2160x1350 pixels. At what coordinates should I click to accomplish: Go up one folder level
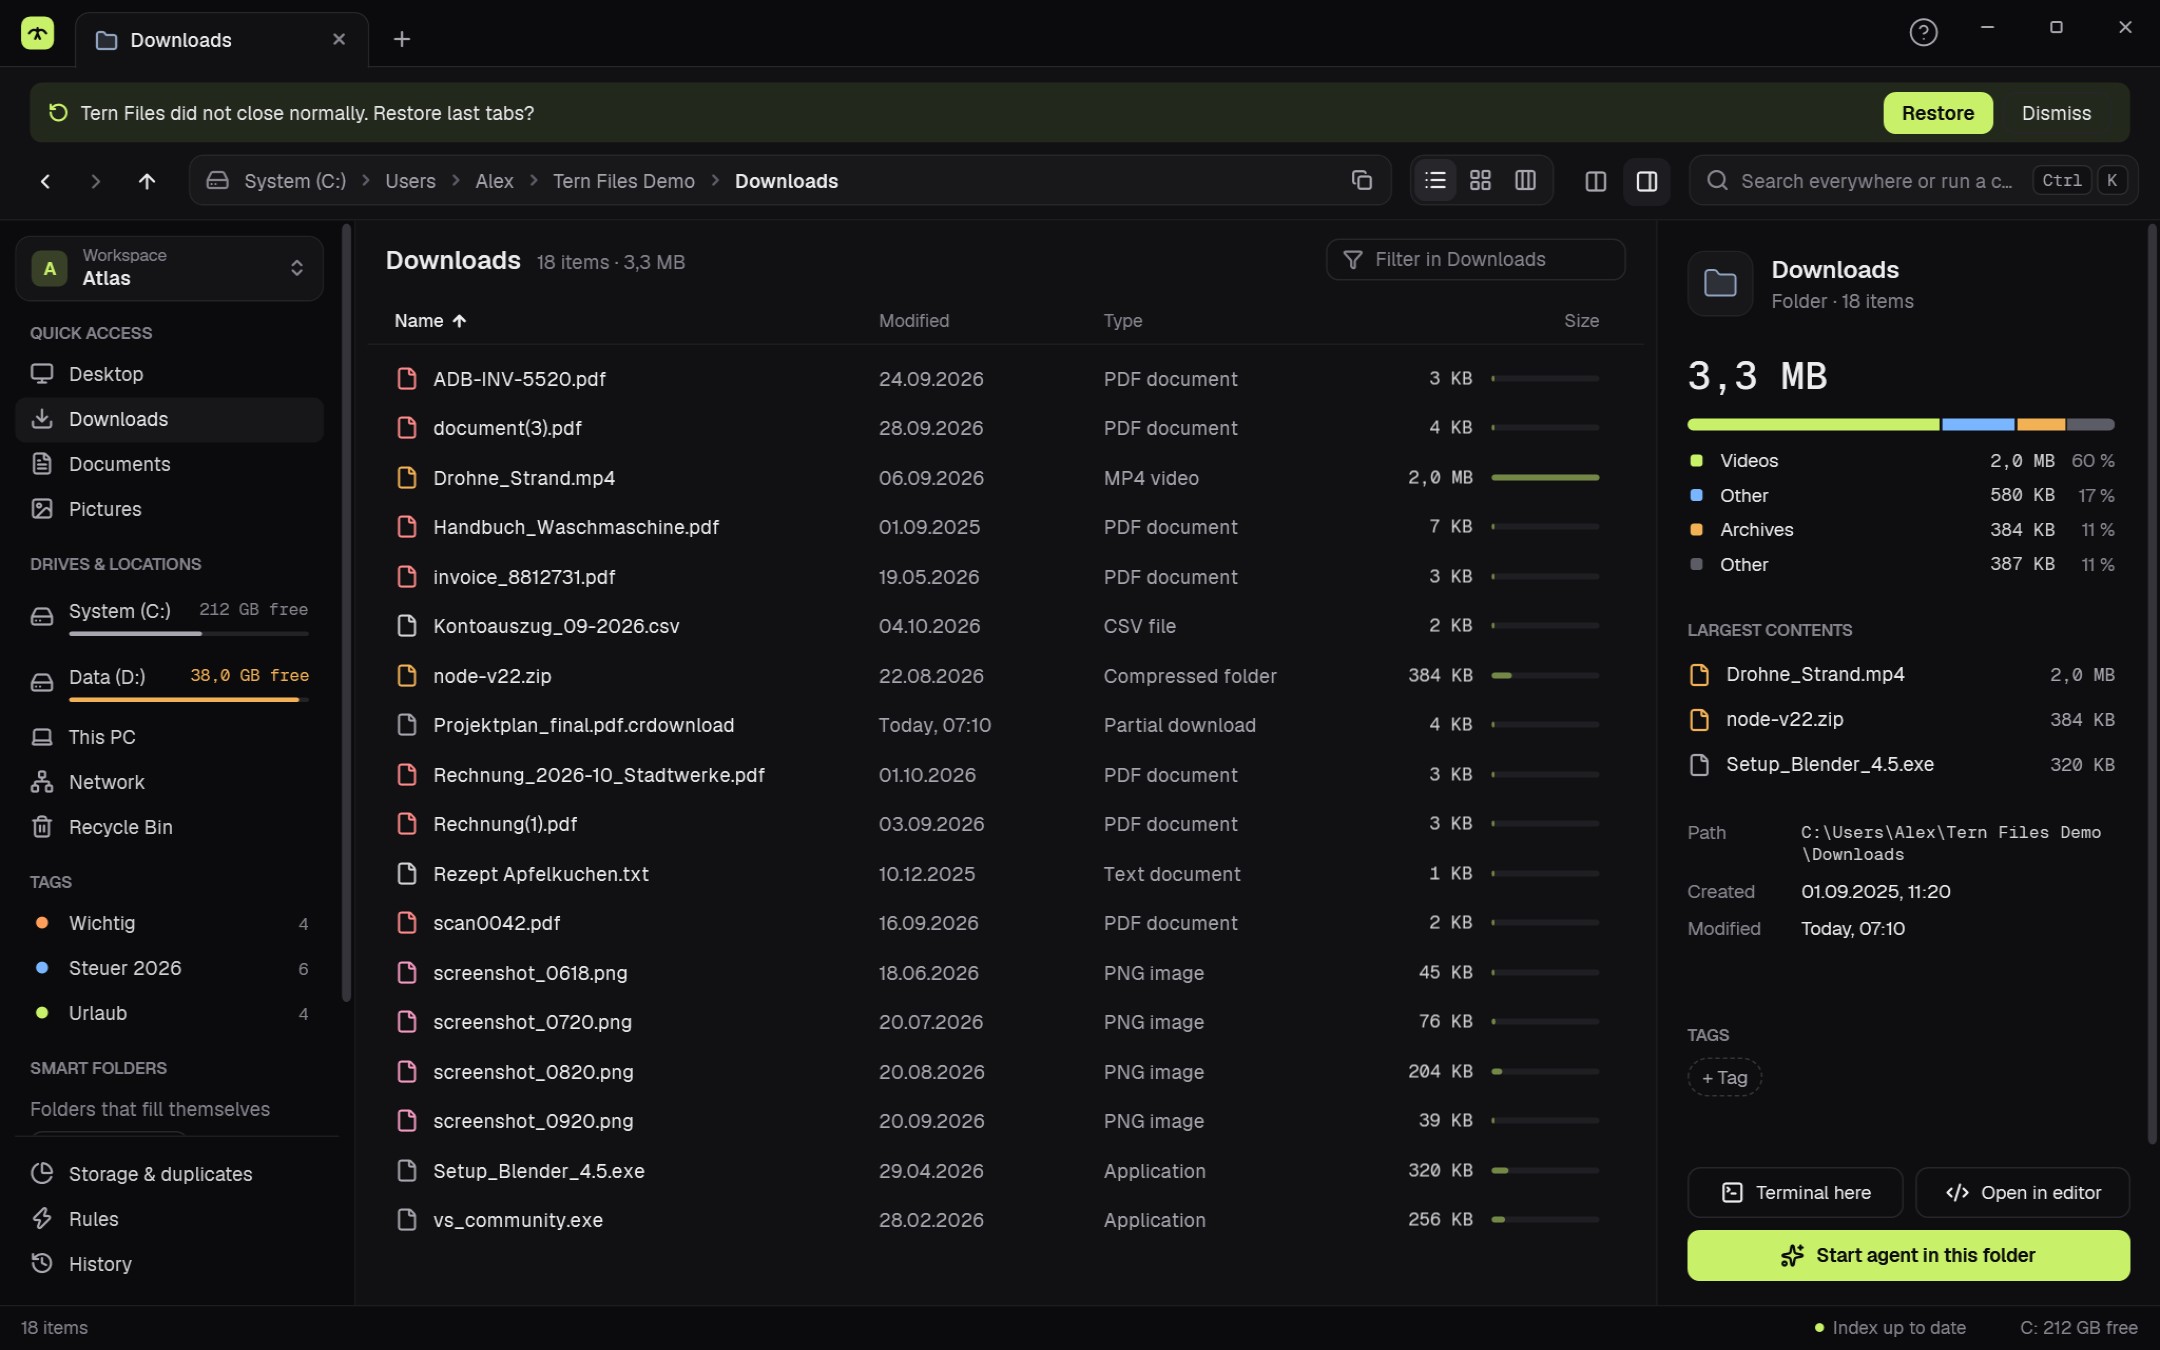point(147,181)
